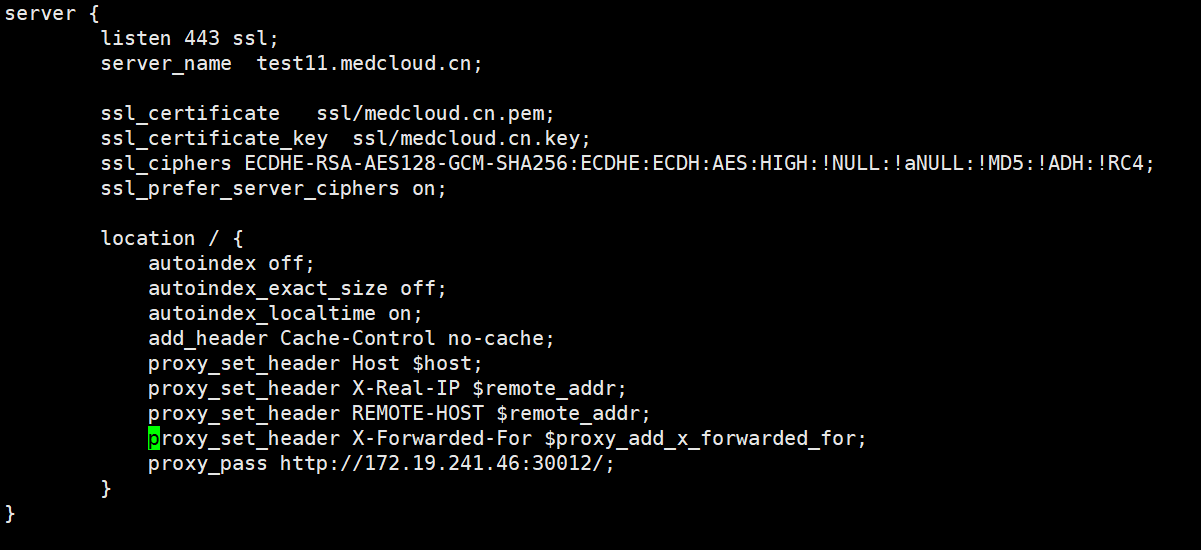Click the 'location / {' line
The height and width of the screenshot is (550, 1201).
tap(172, 238)
